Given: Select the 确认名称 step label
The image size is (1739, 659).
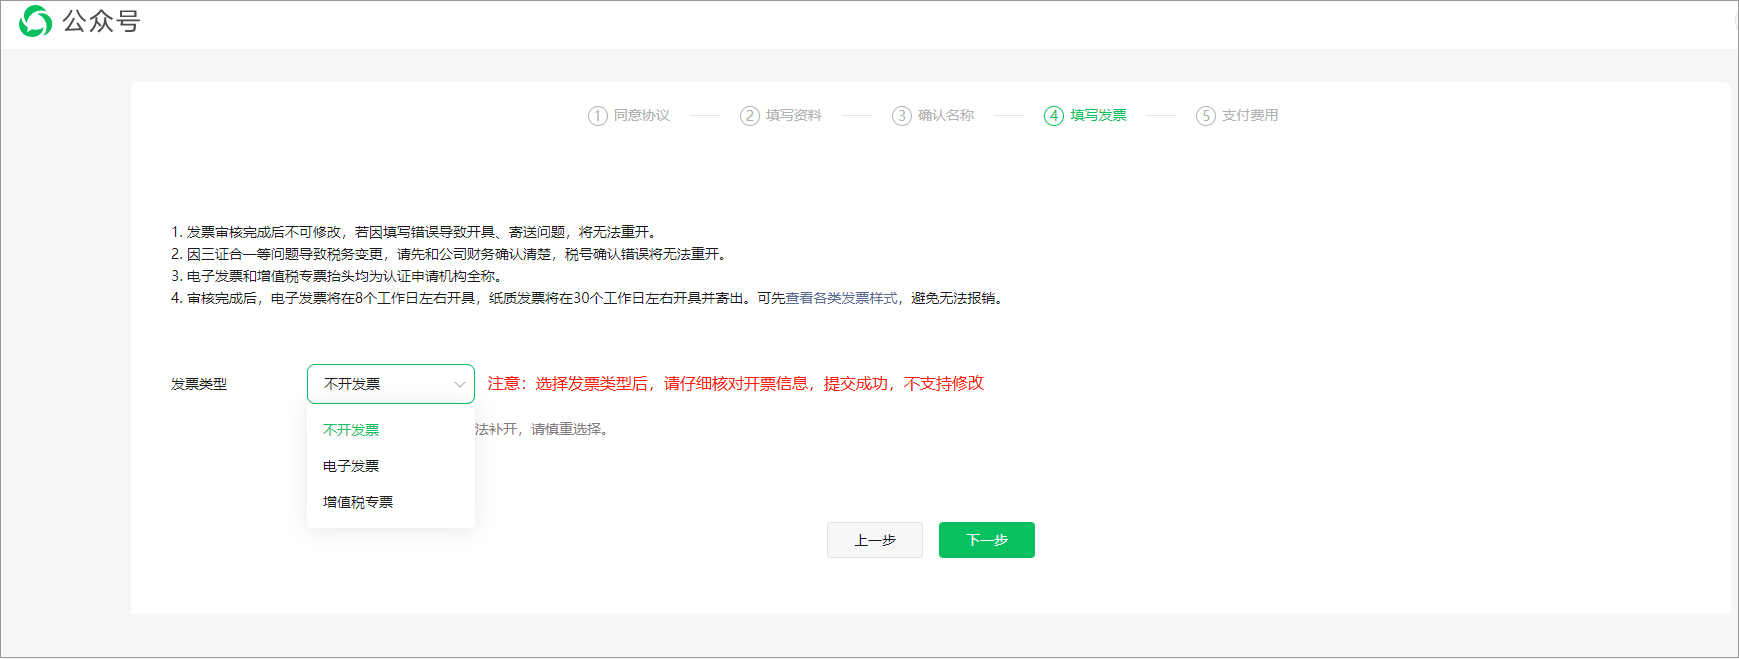Looking at the screenshot, I should click(946, 116).
